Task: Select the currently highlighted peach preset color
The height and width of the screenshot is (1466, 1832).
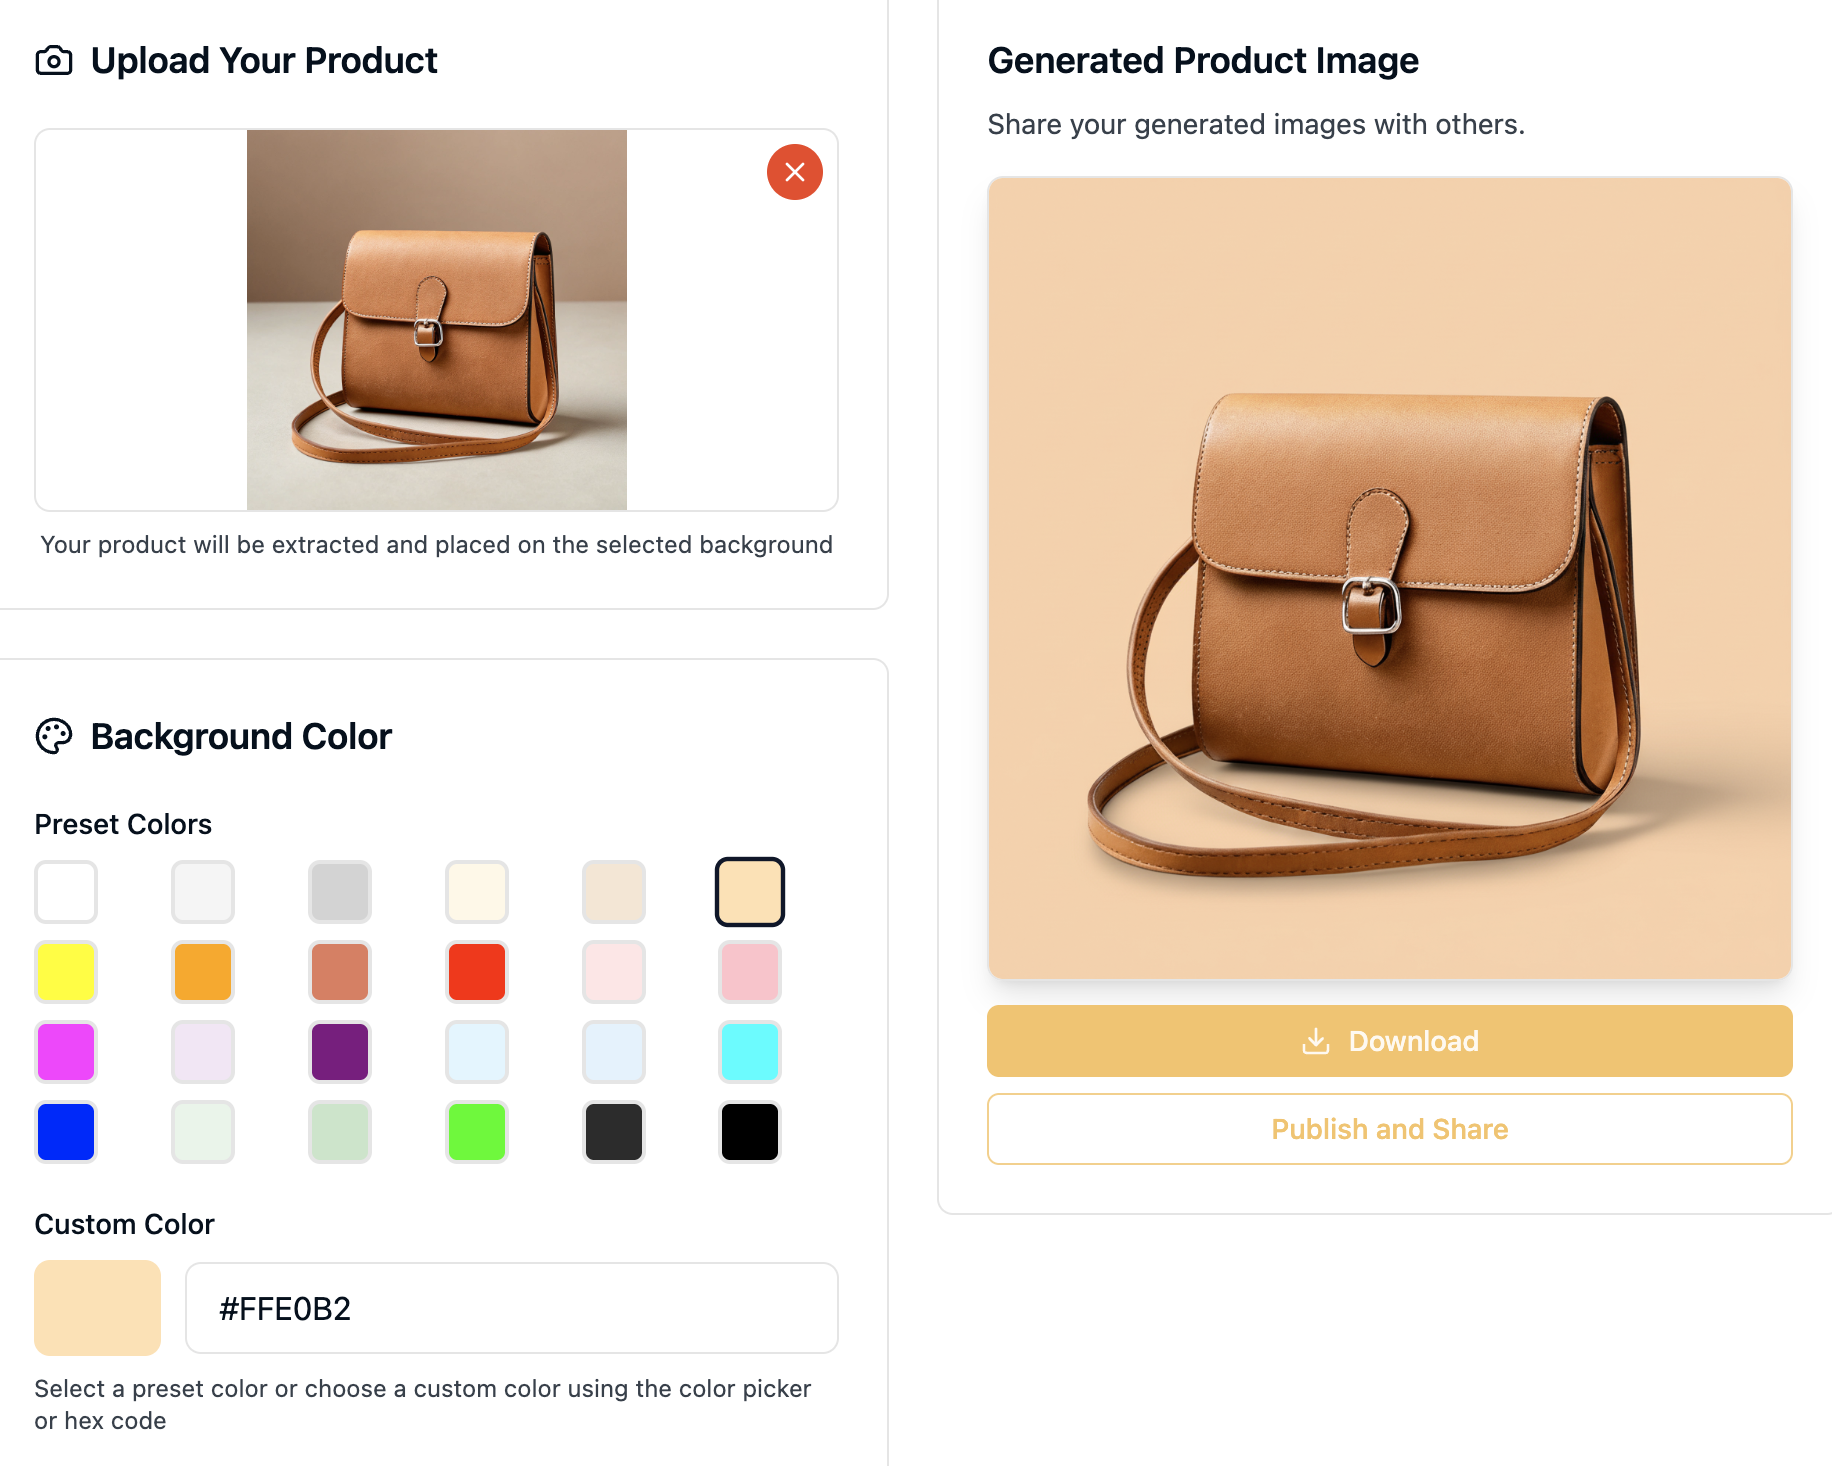Action: coord(749,891)
